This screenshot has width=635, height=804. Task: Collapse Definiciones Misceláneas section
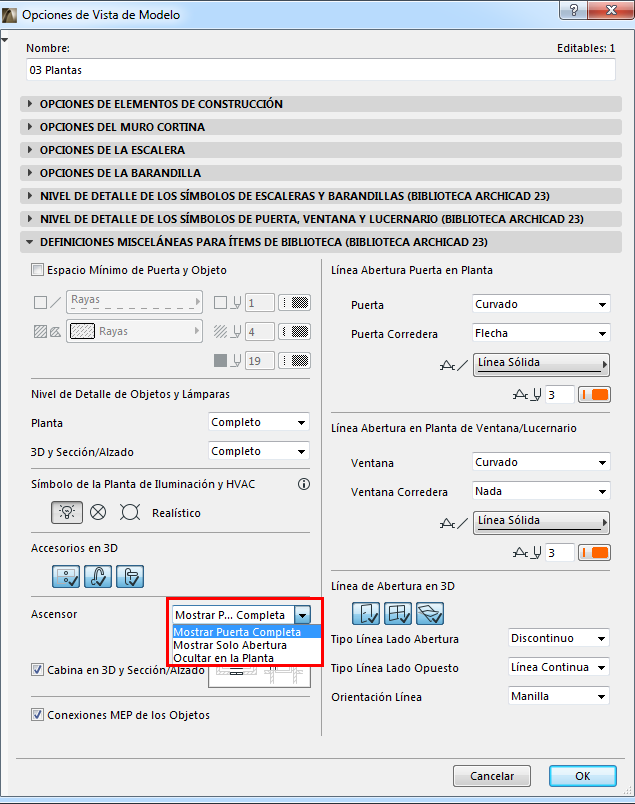[x=321, y=242]
